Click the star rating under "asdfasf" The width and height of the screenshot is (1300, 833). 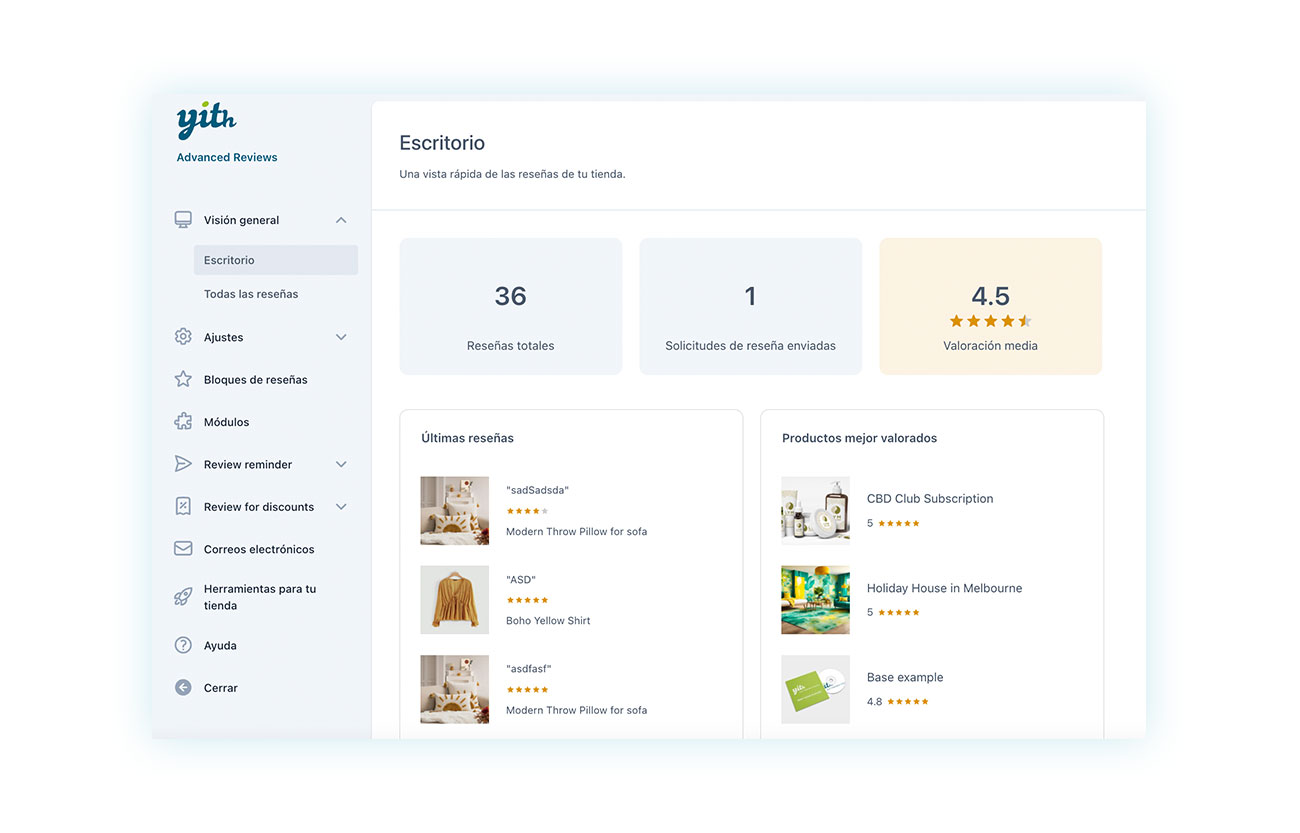(x=527, y=690)
